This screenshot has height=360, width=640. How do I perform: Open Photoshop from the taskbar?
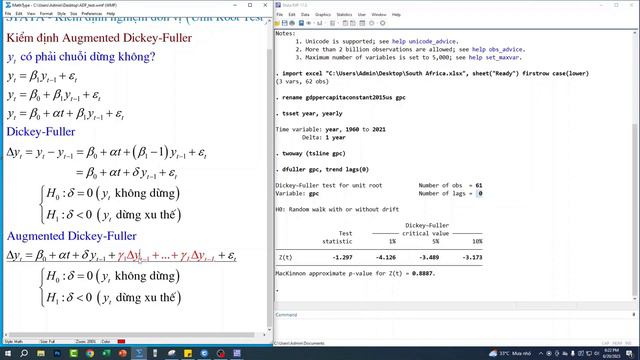57,353
